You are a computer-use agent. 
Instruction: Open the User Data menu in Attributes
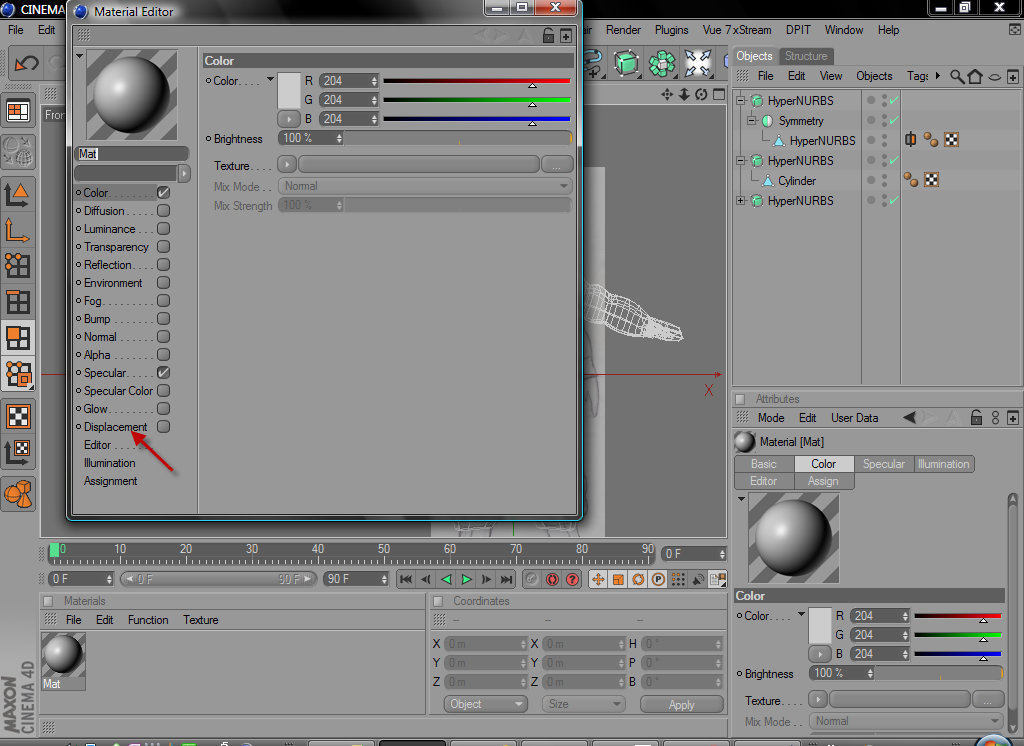(x=854, y=418)
